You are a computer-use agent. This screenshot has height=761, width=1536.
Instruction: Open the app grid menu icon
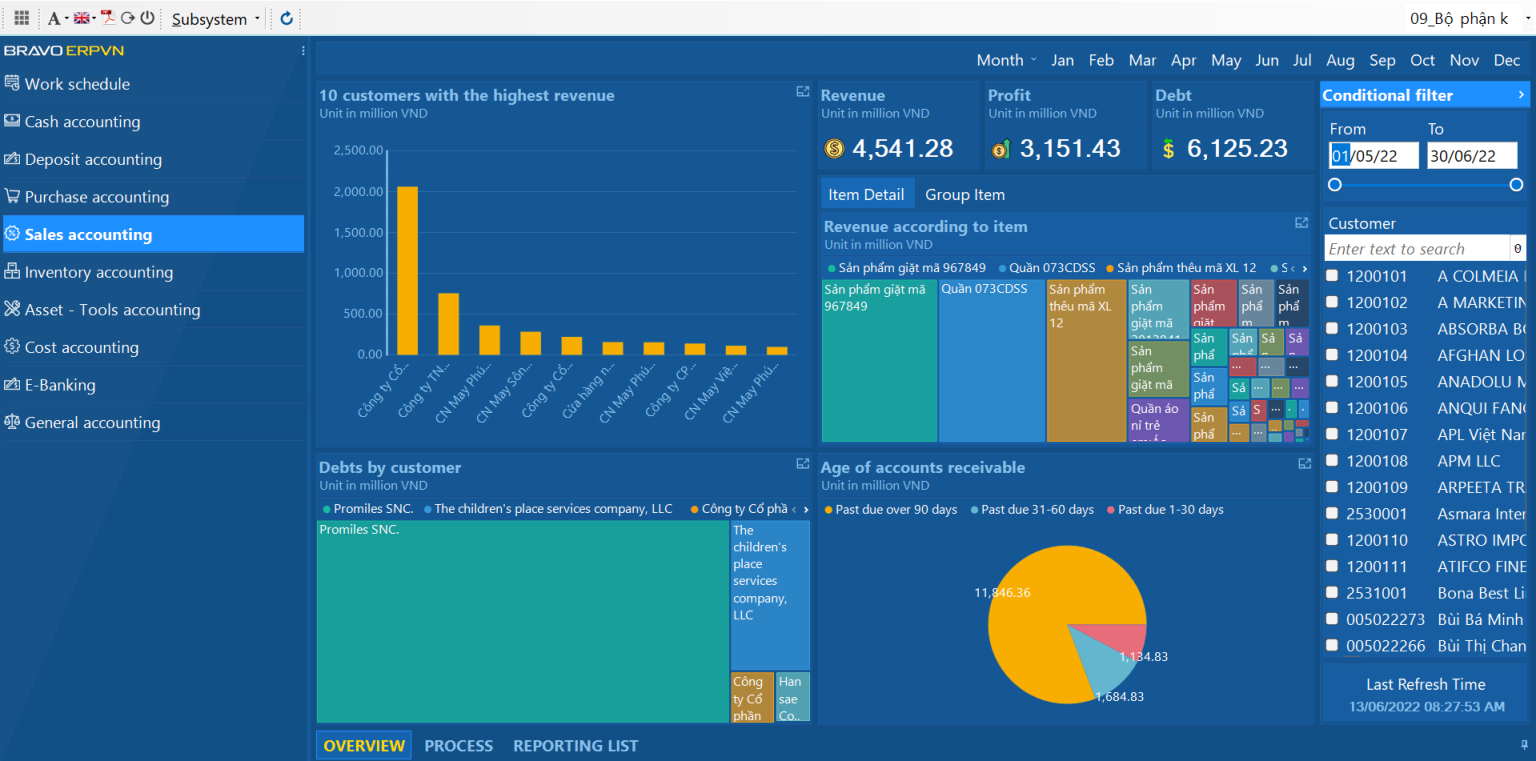21,18
